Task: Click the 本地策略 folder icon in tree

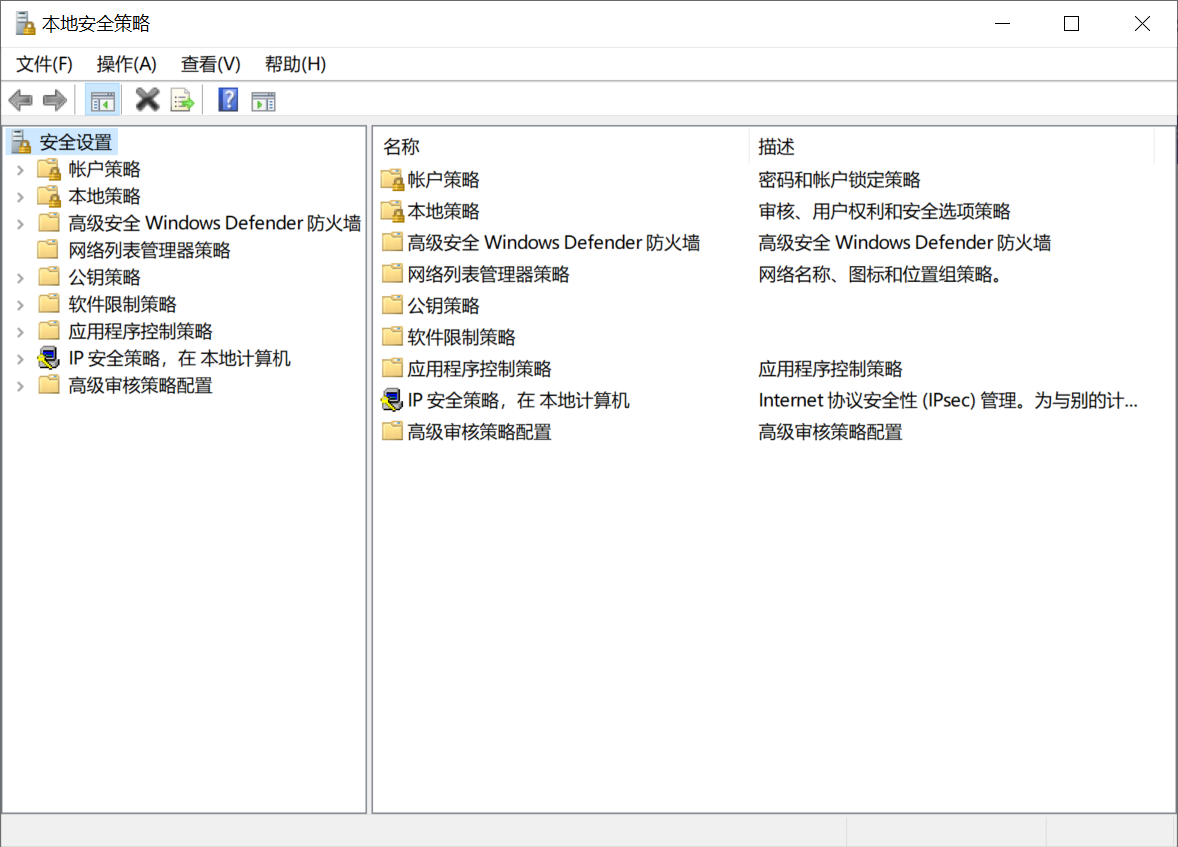Action: point(50,196)
